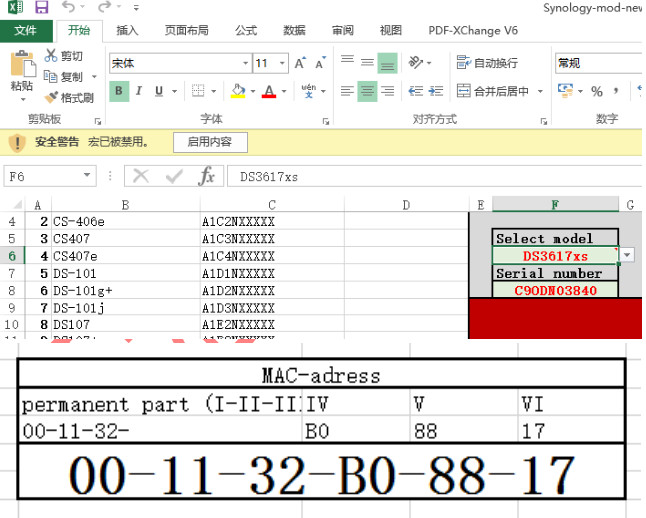Click the cell borders icon

[x=198, y=91]
